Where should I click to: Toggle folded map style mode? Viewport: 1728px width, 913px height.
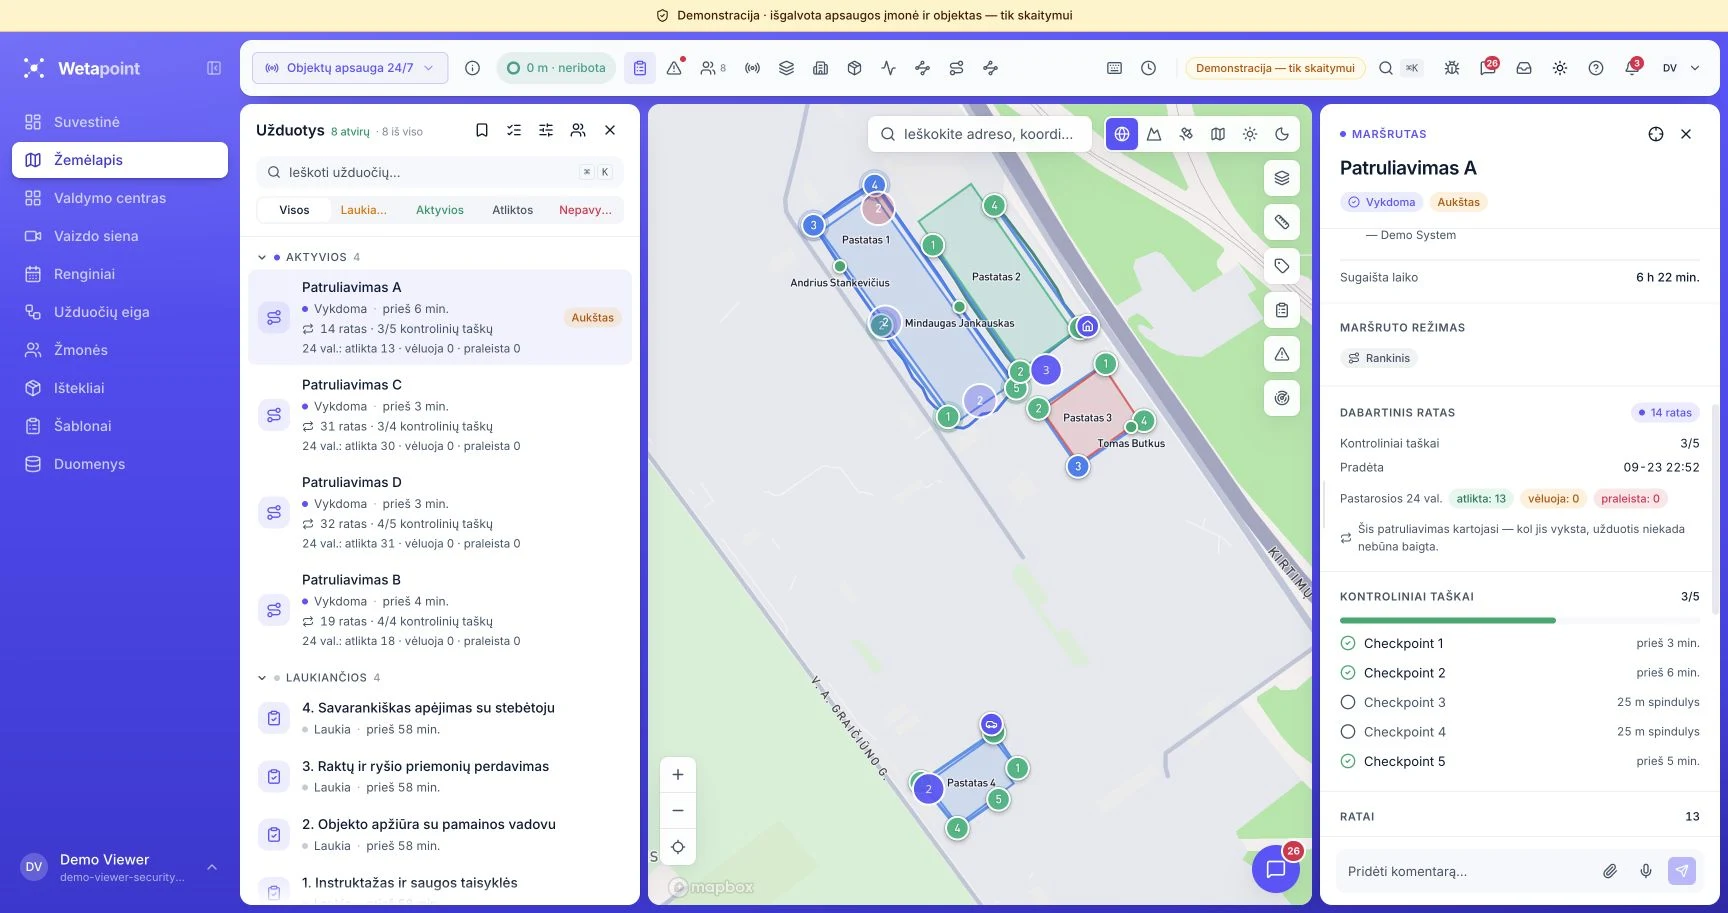pyautogui.click(x=1218, y=134)
